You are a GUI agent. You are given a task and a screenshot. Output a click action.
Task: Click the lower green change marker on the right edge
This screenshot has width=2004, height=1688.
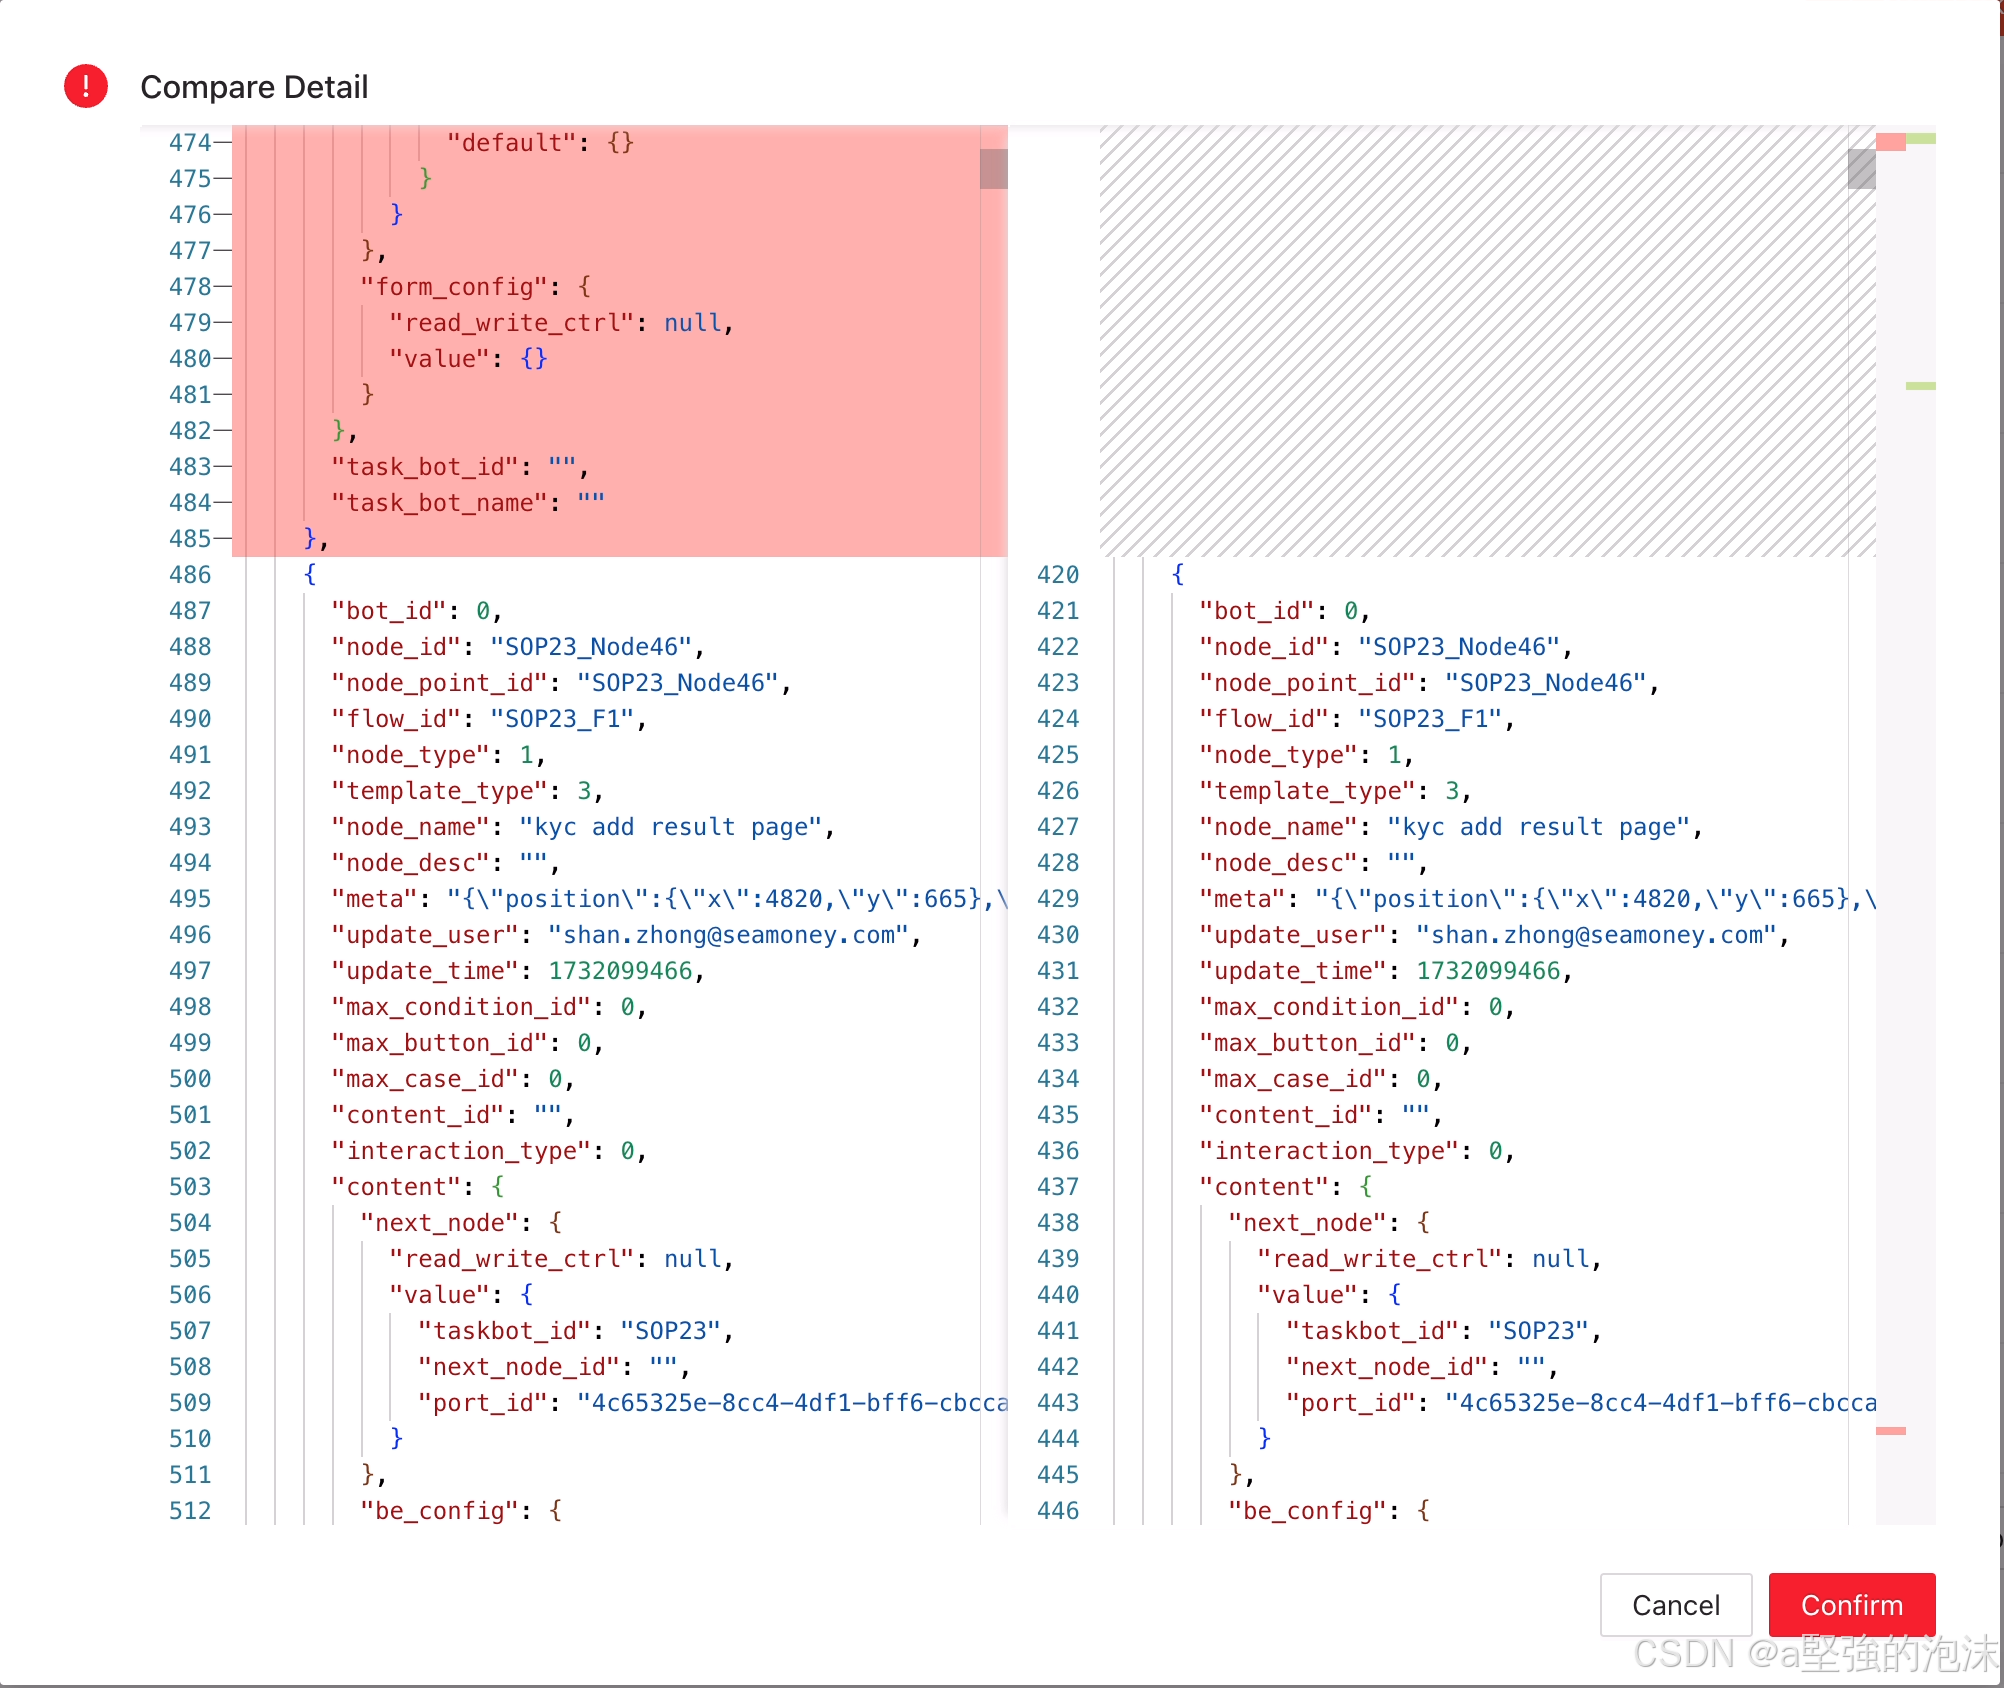1919,385
